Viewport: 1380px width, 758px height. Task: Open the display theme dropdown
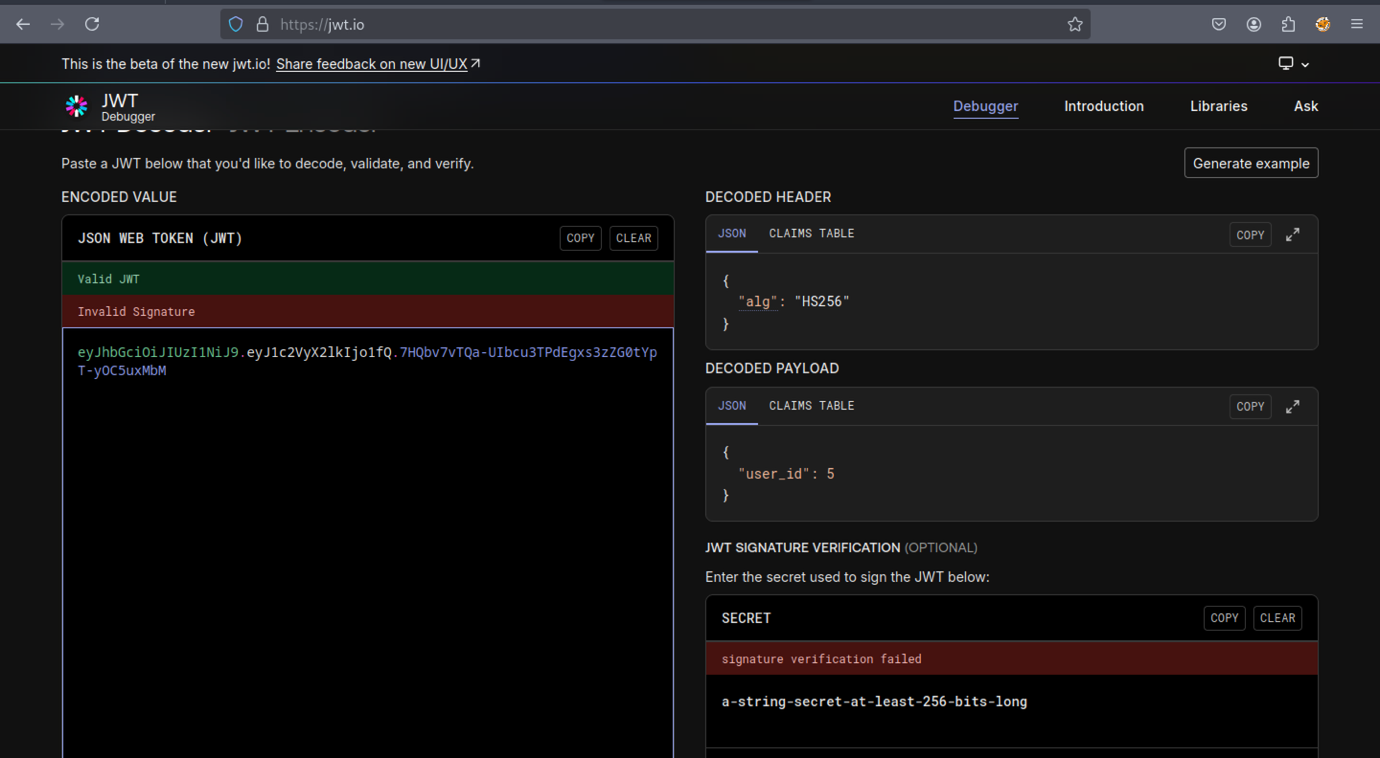click(x=1293, y=64)
